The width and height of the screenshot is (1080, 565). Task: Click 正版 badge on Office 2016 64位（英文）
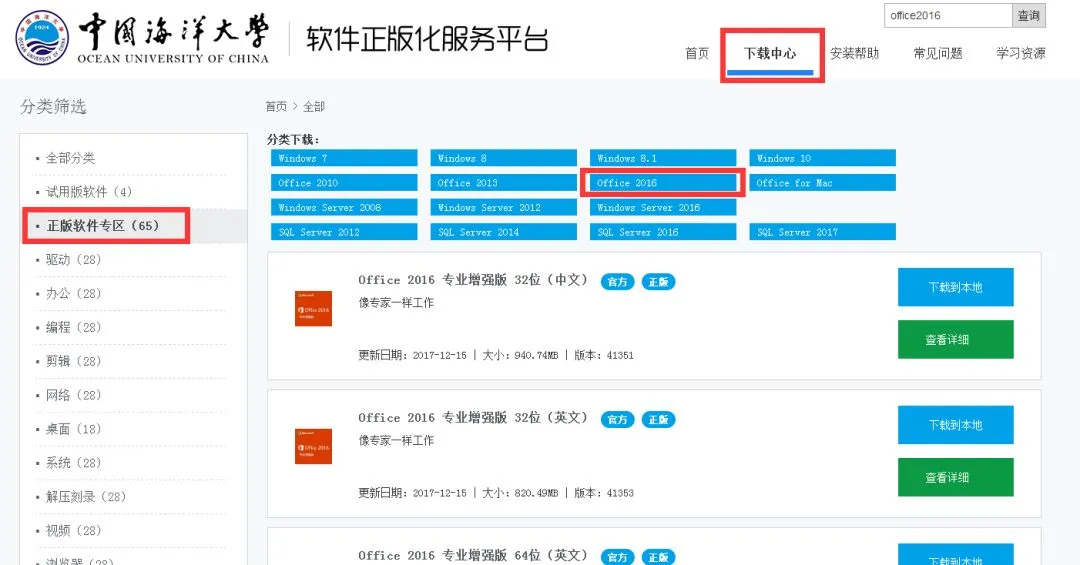(x=658, y=557)
